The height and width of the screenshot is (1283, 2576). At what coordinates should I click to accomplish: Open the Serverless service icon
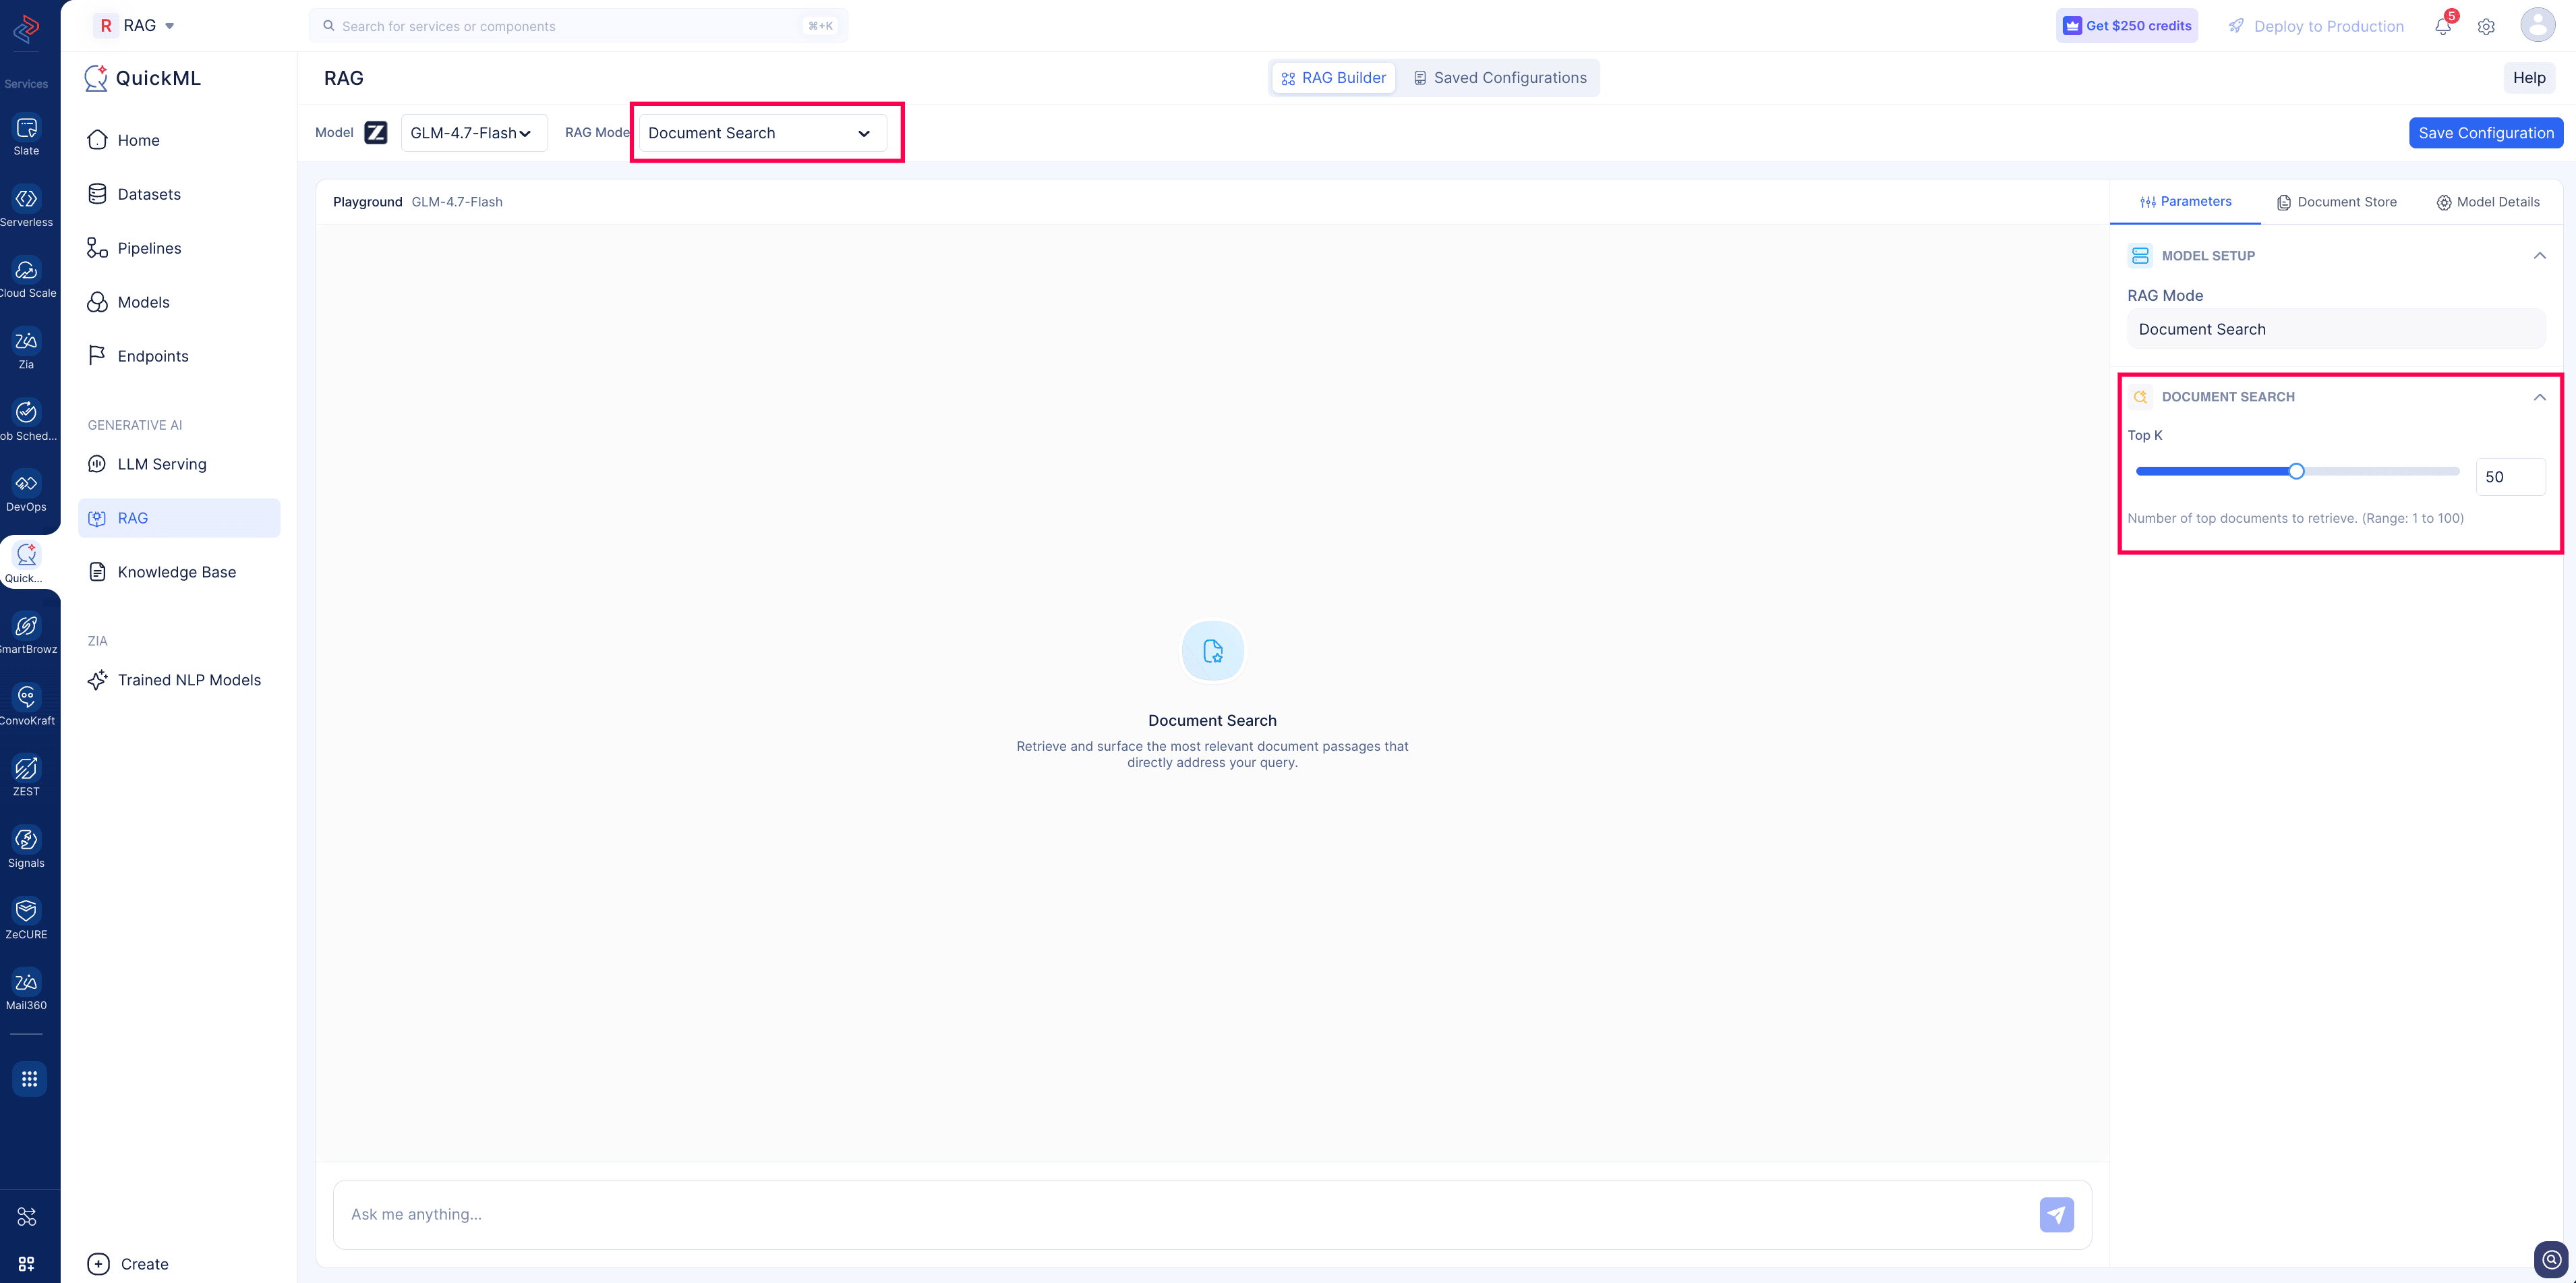click(x=27, y=199)
